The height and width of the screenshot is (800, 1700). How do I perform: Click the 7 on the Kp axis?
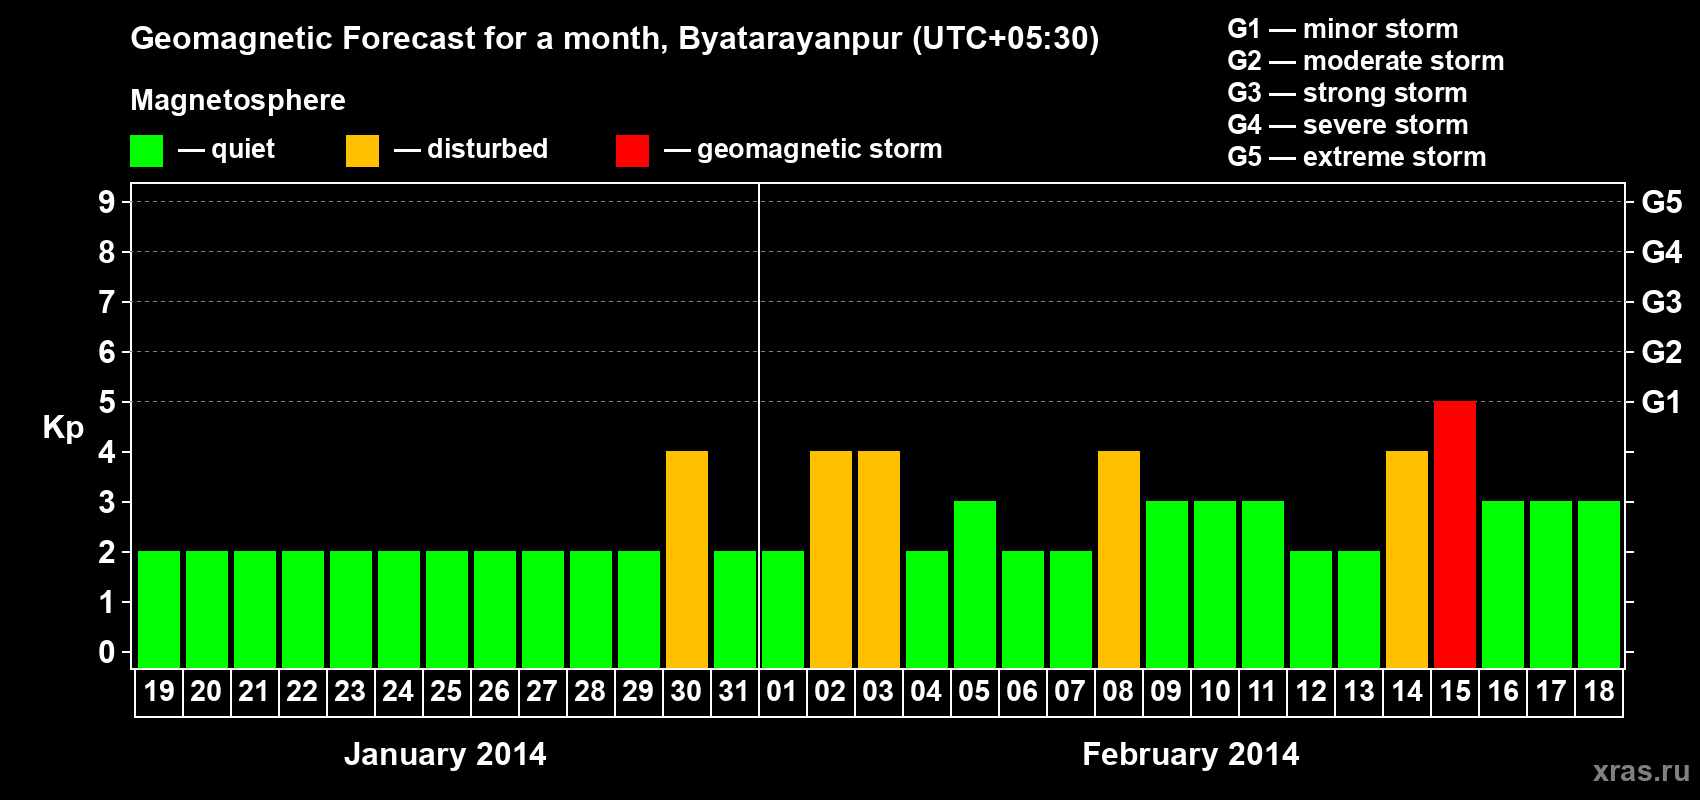pyautogui.click(x=107, y=302)
